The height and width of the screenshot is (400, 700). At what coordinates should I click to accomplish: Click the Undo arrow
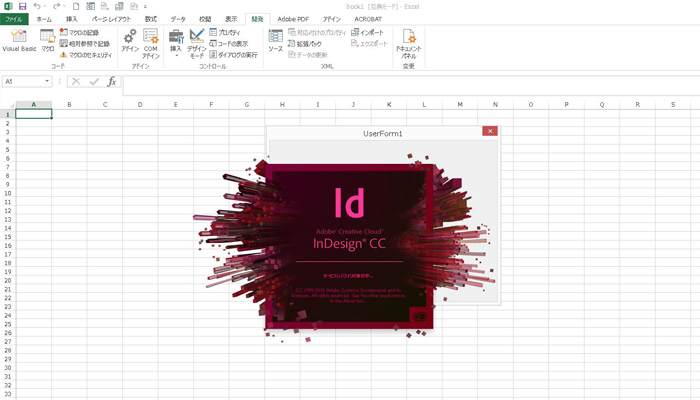pos(37,6)
